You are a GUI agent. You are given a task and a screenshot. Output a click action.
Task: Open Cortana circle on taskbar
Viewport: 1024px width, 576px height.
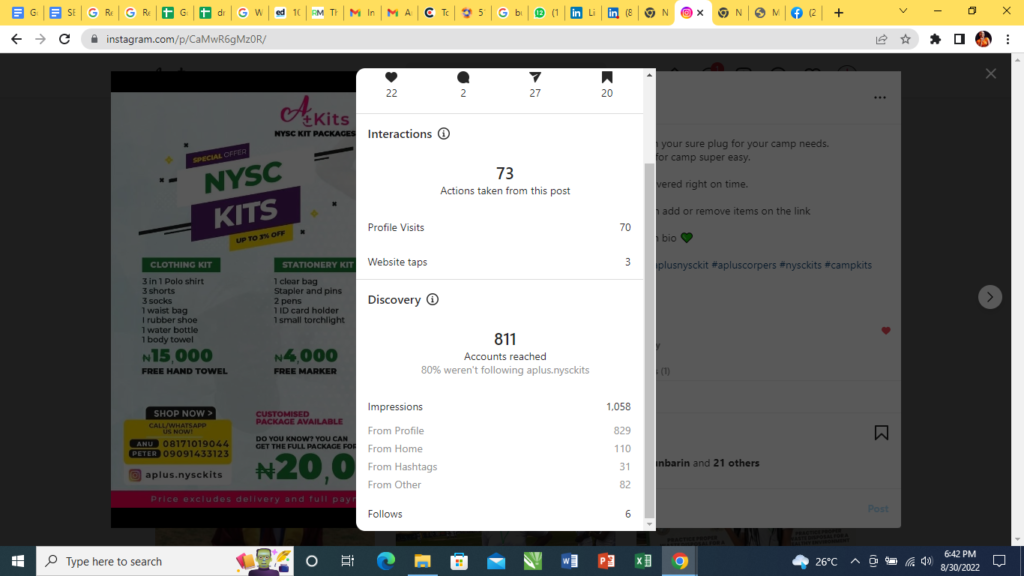click(312, 561)
